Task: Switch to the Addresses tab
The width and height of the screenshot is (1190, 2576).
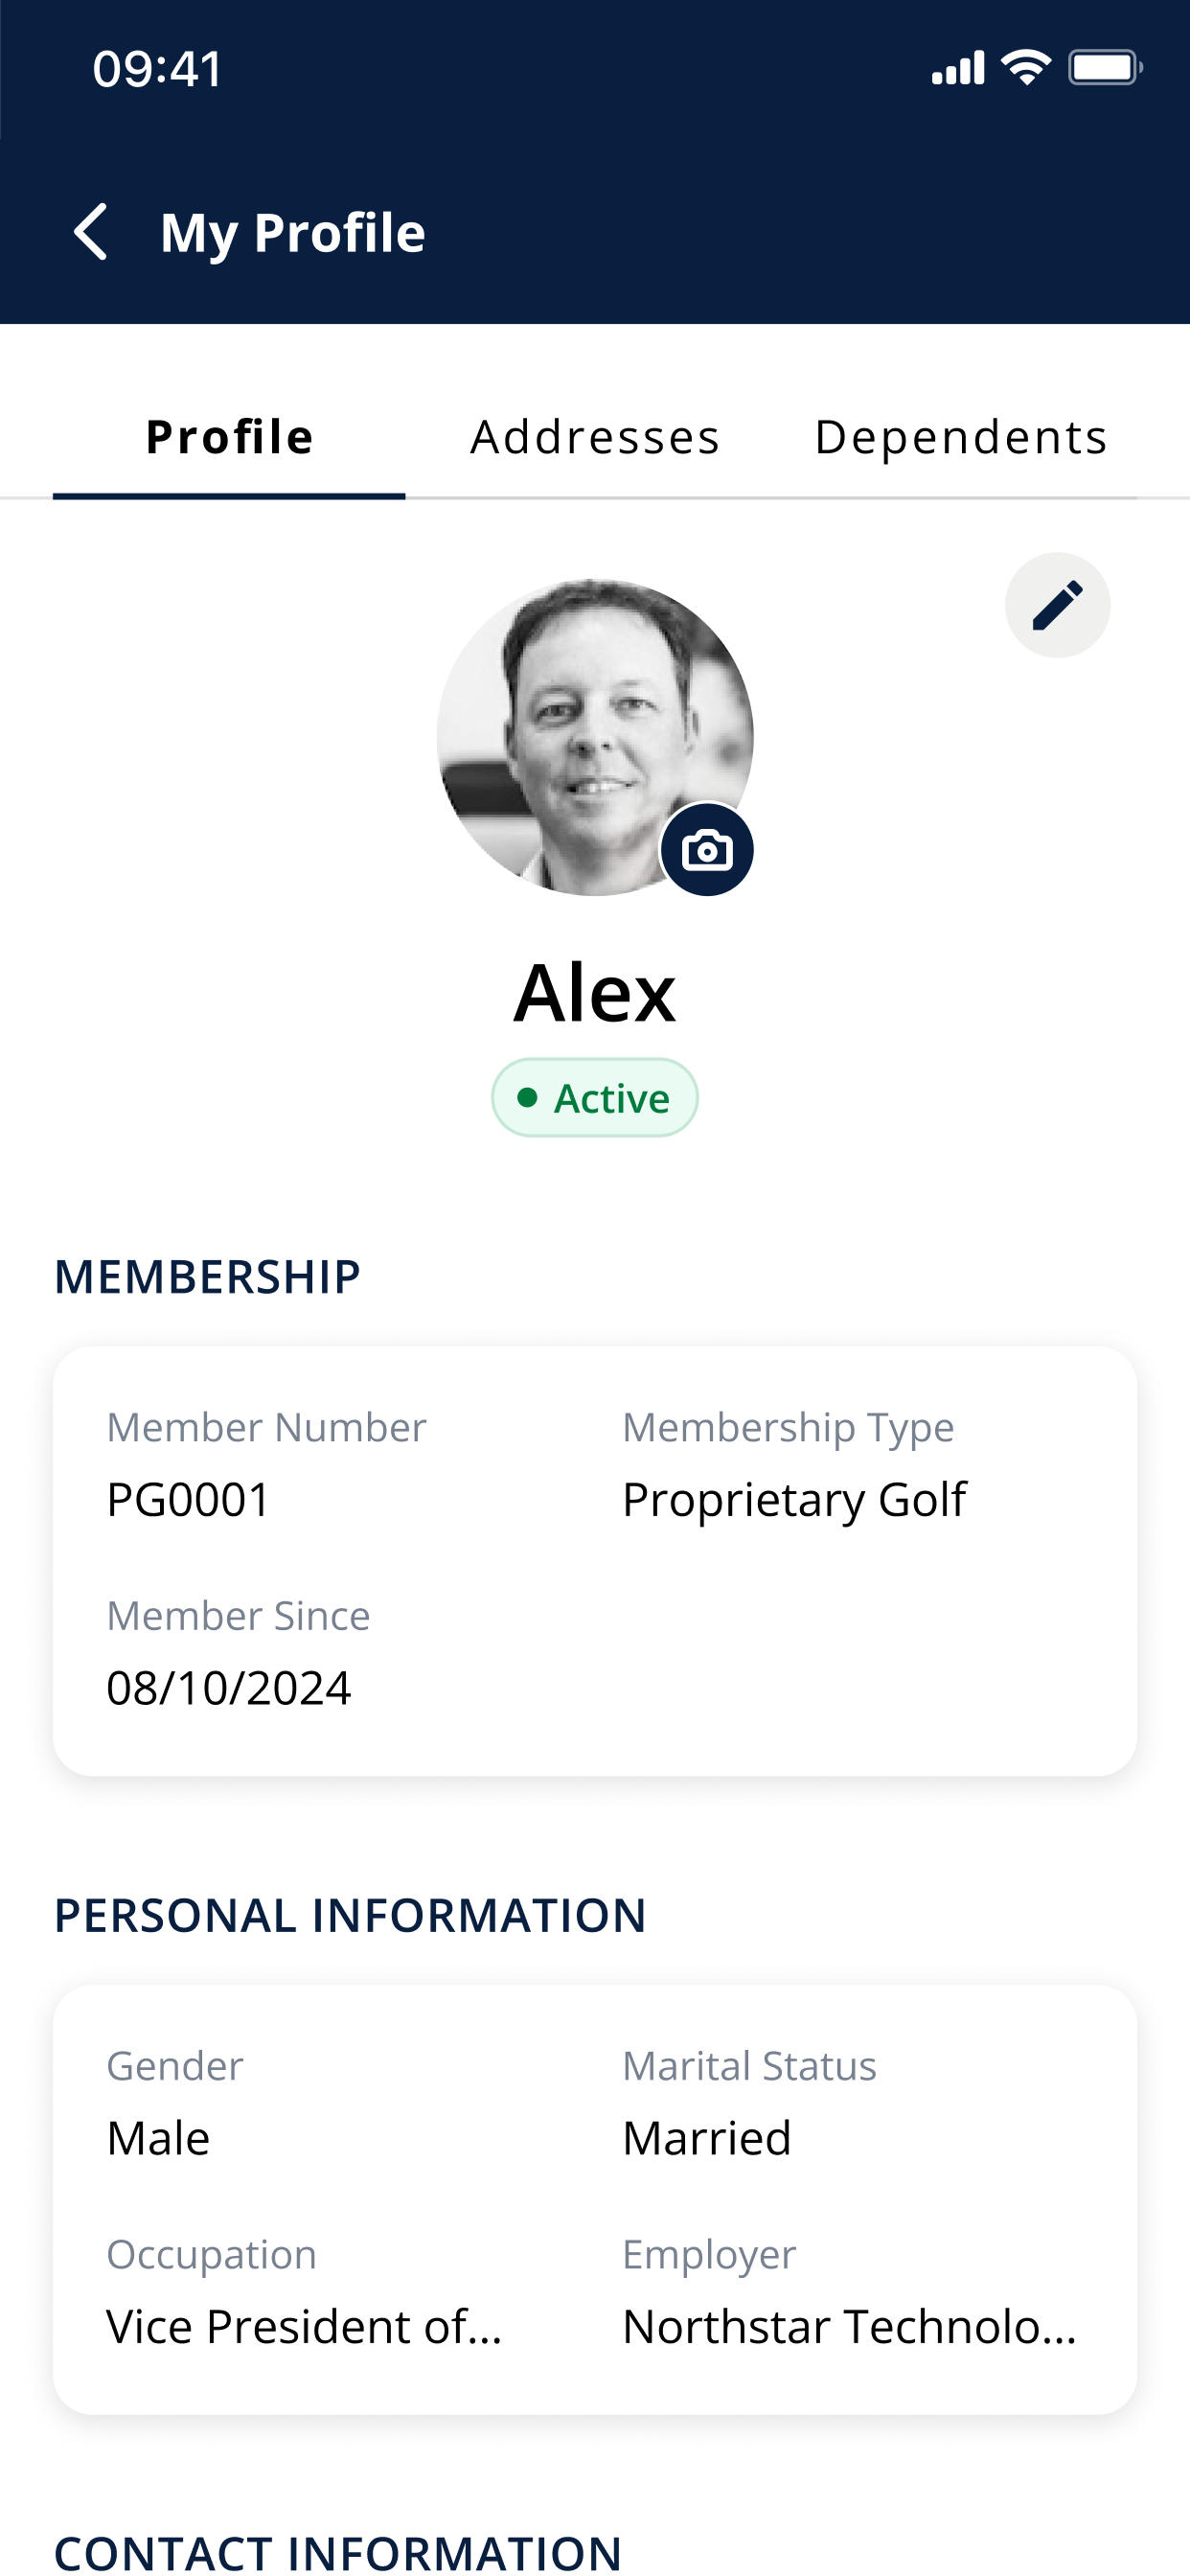Action: 595,437
